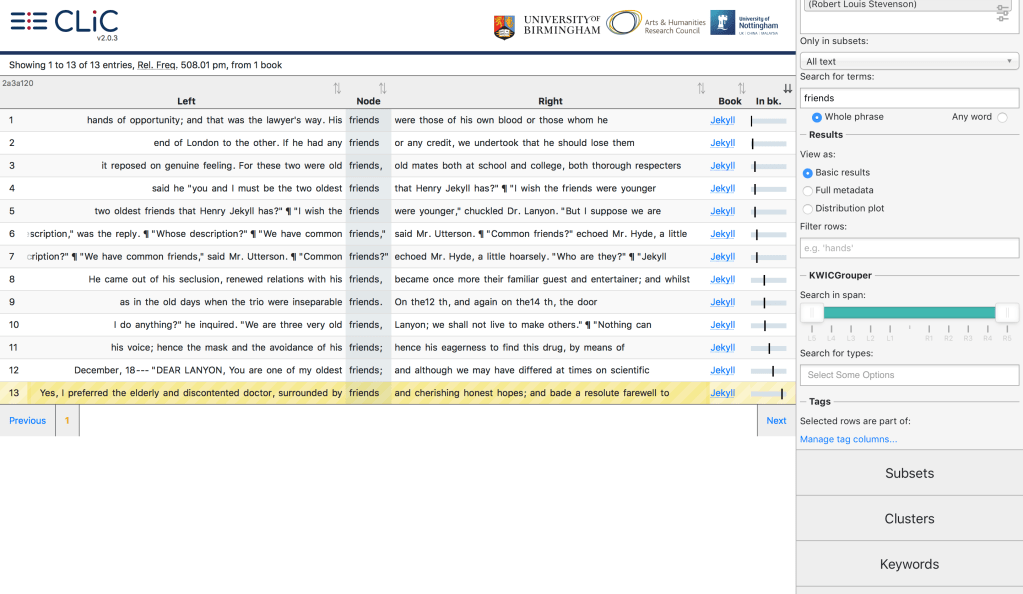Select Distribution plot view
The image size is (1023, 594).
[808, 208]
